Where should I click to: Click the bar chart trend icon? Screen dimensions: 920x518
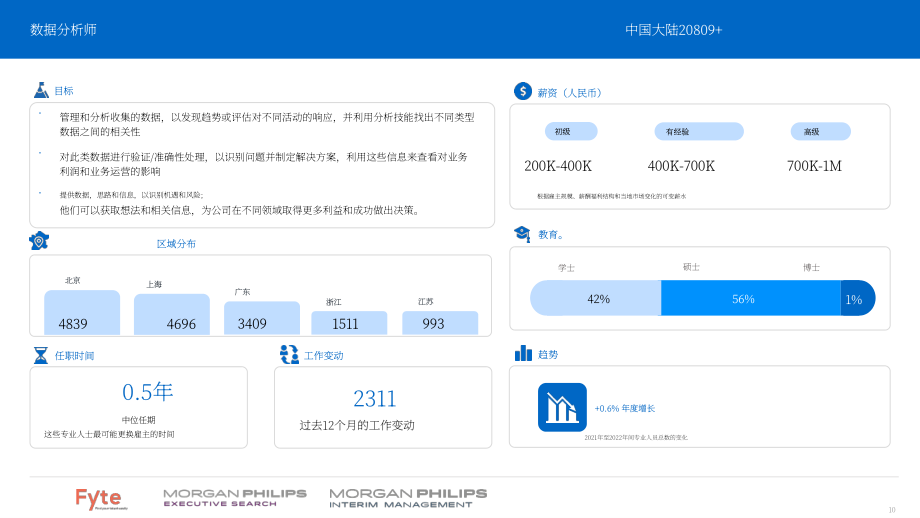pos(523,353)
